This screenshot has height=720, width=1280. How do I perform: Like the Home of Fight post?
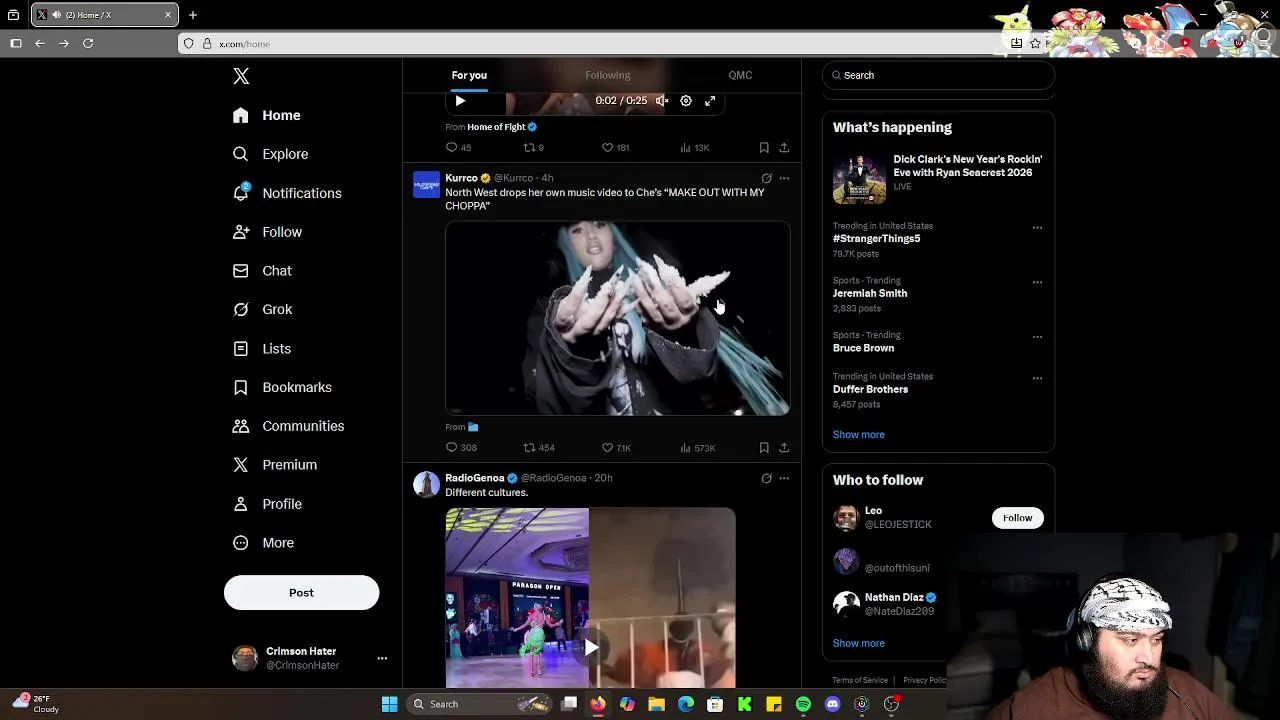[x=615, y=148]
